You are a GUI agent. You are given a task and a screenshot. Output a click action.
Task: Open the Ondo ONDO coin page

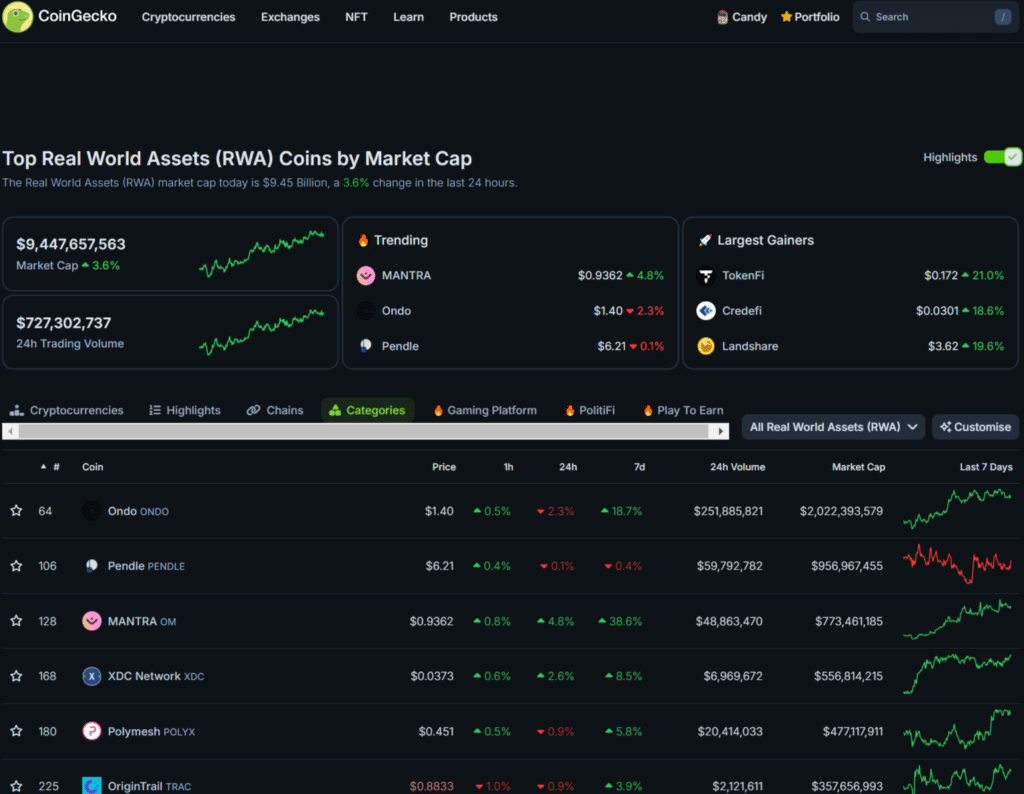(x=138, y=511)
